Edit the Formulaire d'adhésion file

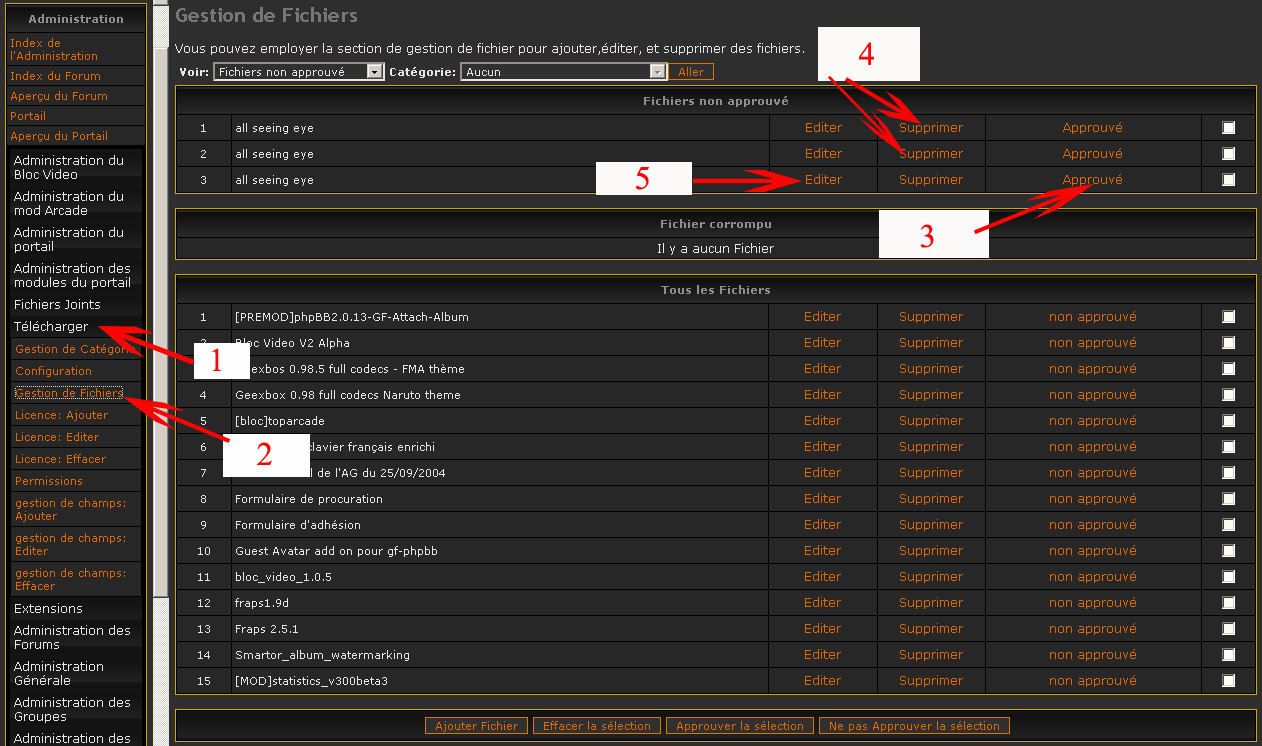[x=823, y=525]
